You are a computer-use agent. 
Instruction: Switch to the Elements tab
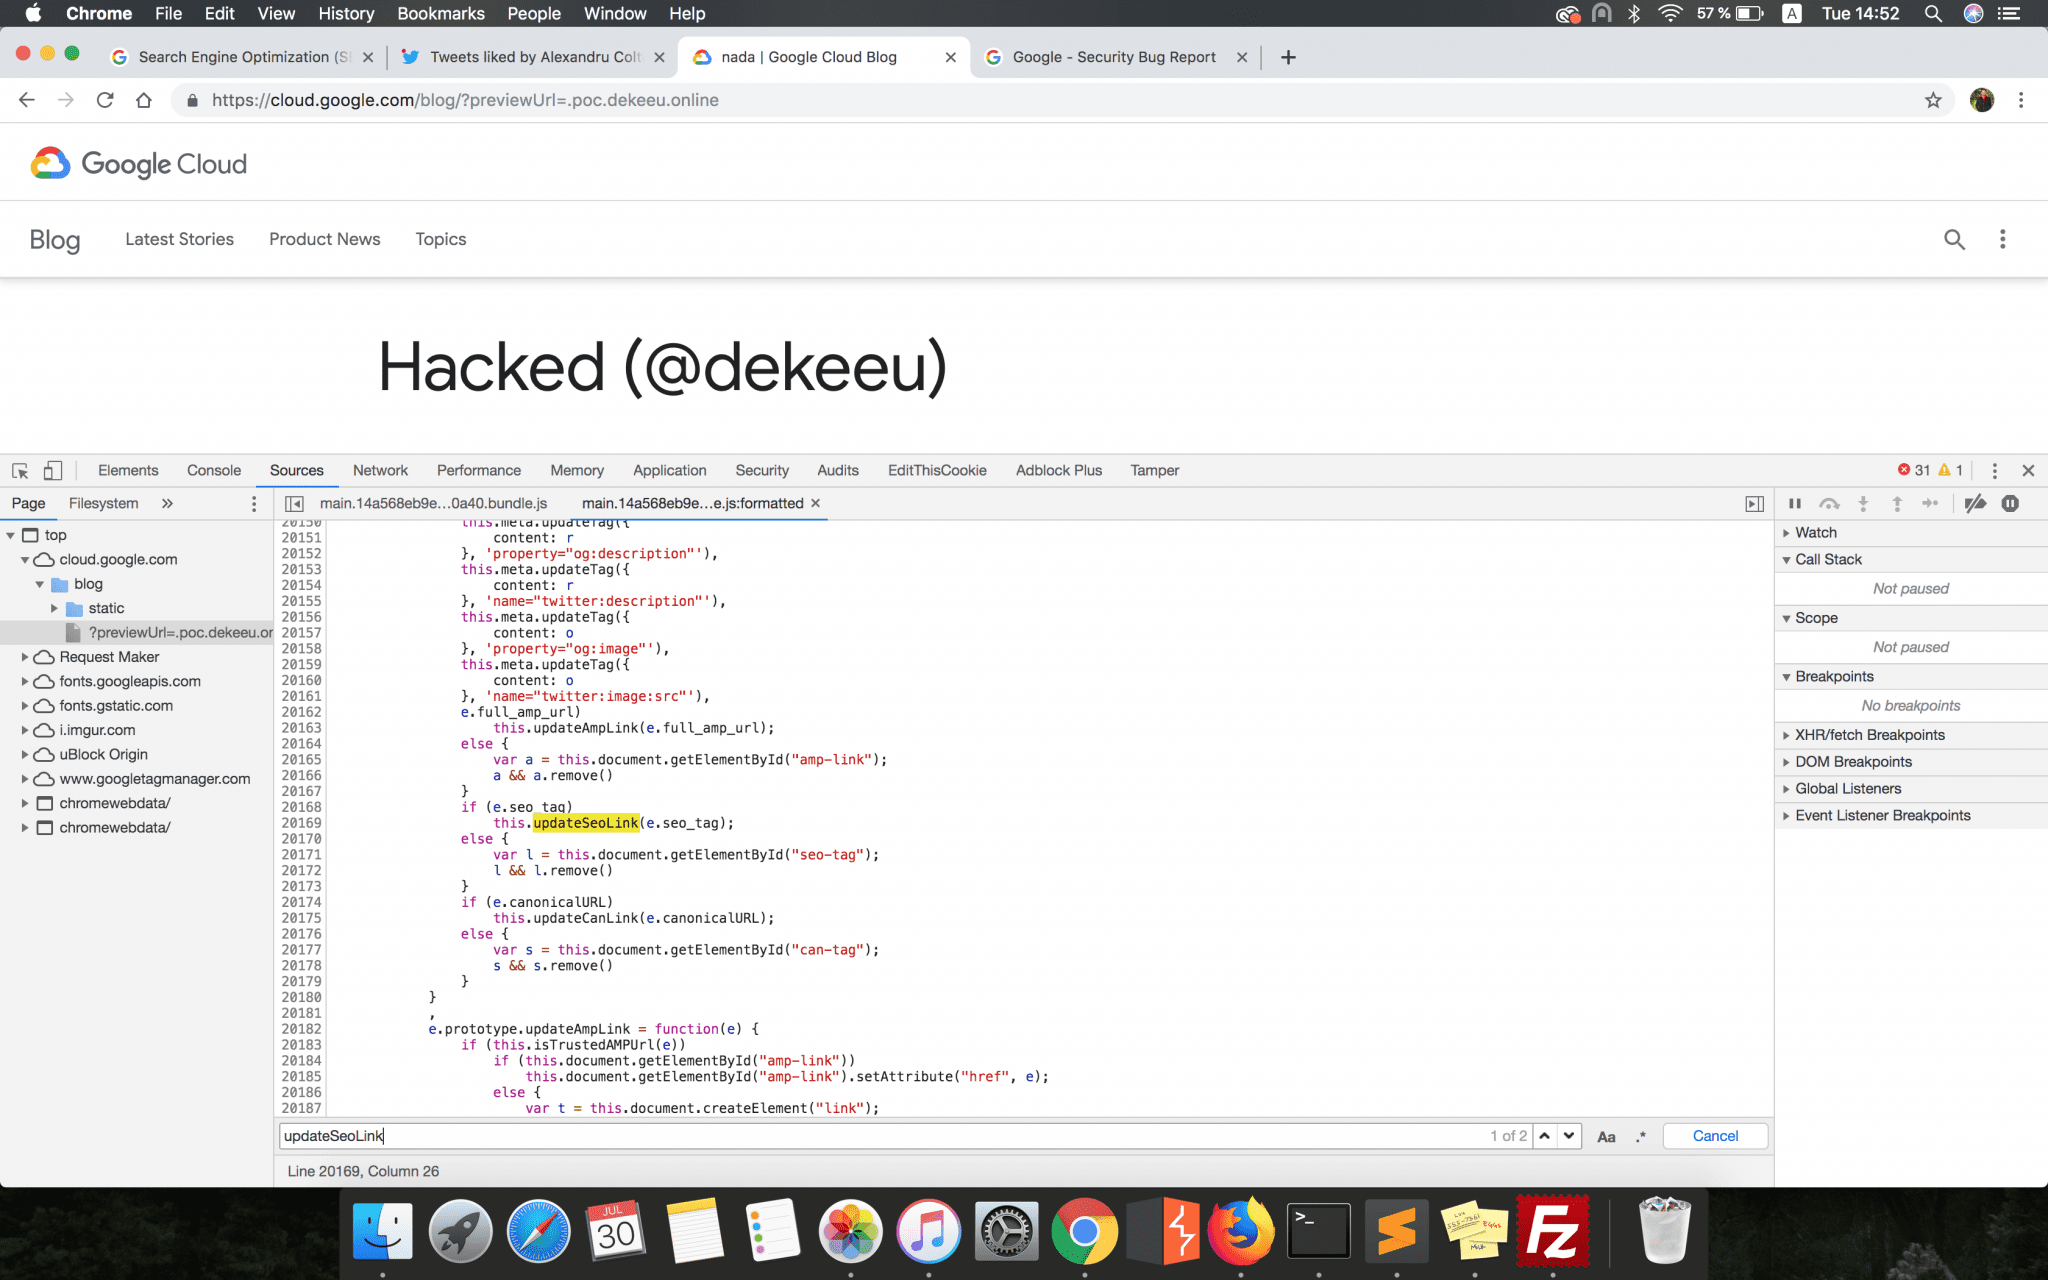point(128,470)
